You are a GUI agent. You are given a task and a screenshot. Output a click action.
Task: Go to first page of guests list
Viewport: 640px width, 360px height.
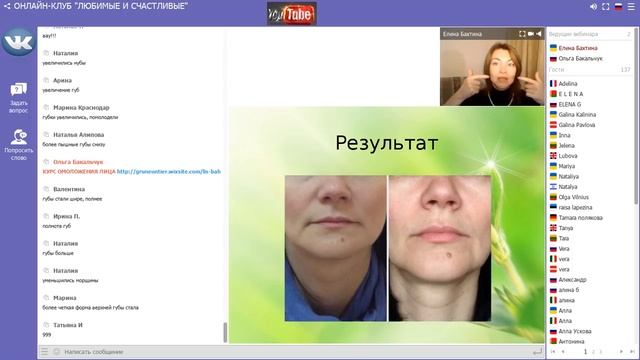pyautogui.click(x=553, y=351)
